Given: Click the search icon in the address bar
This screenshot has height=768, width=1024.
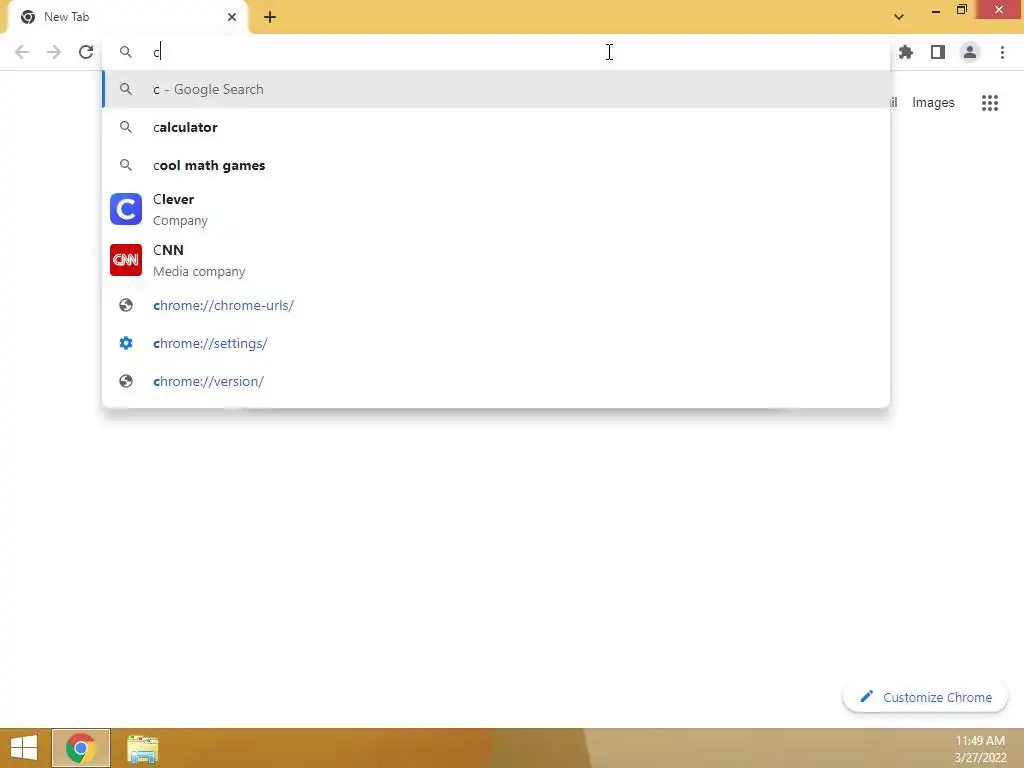Looking at the screenshot, I should coord(126,52).
